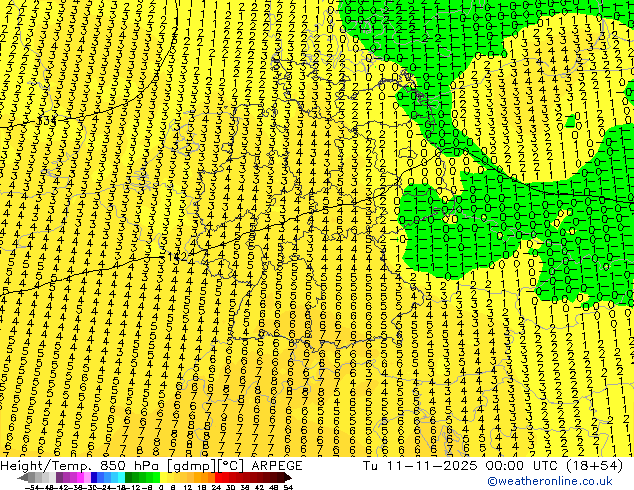The image size is (634, 490).
Task: Click the '24' label under the legend
Action: 216,487
